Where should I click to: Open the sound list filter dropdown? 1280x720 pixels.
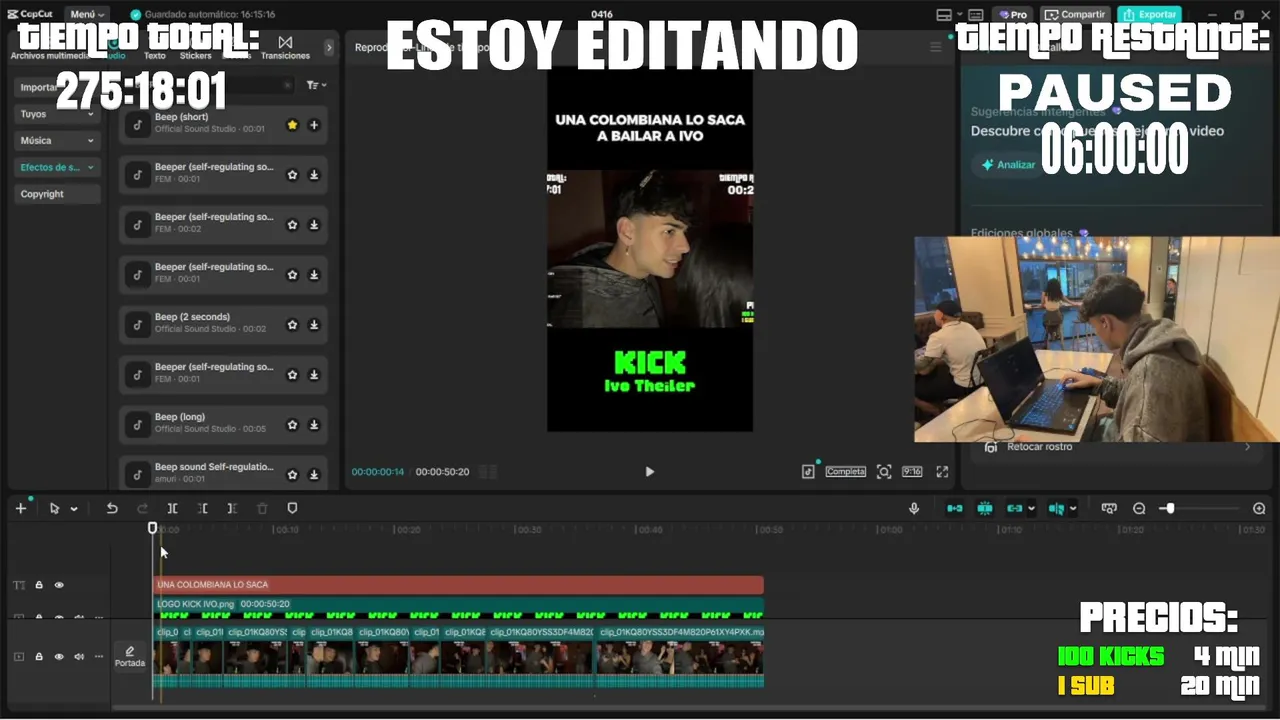tap(316, 86)
